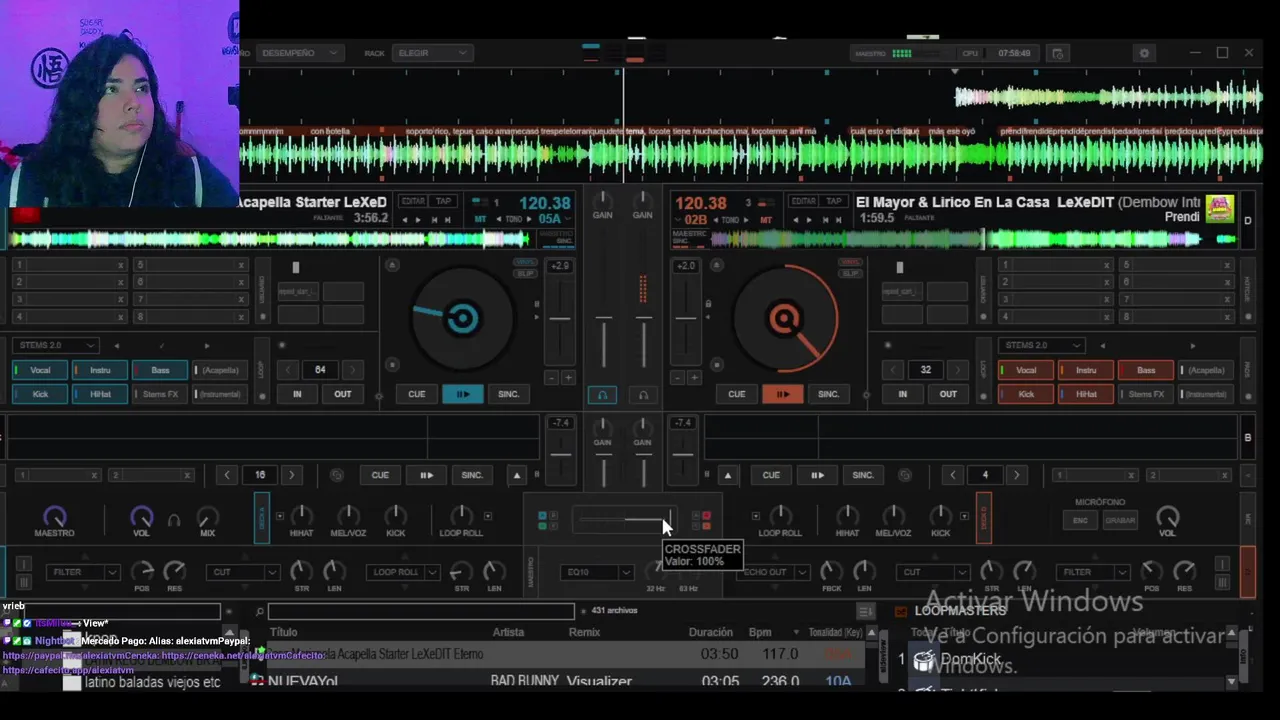
Task: Play/pause the left deck (blue button)
Action: [462, 394]
